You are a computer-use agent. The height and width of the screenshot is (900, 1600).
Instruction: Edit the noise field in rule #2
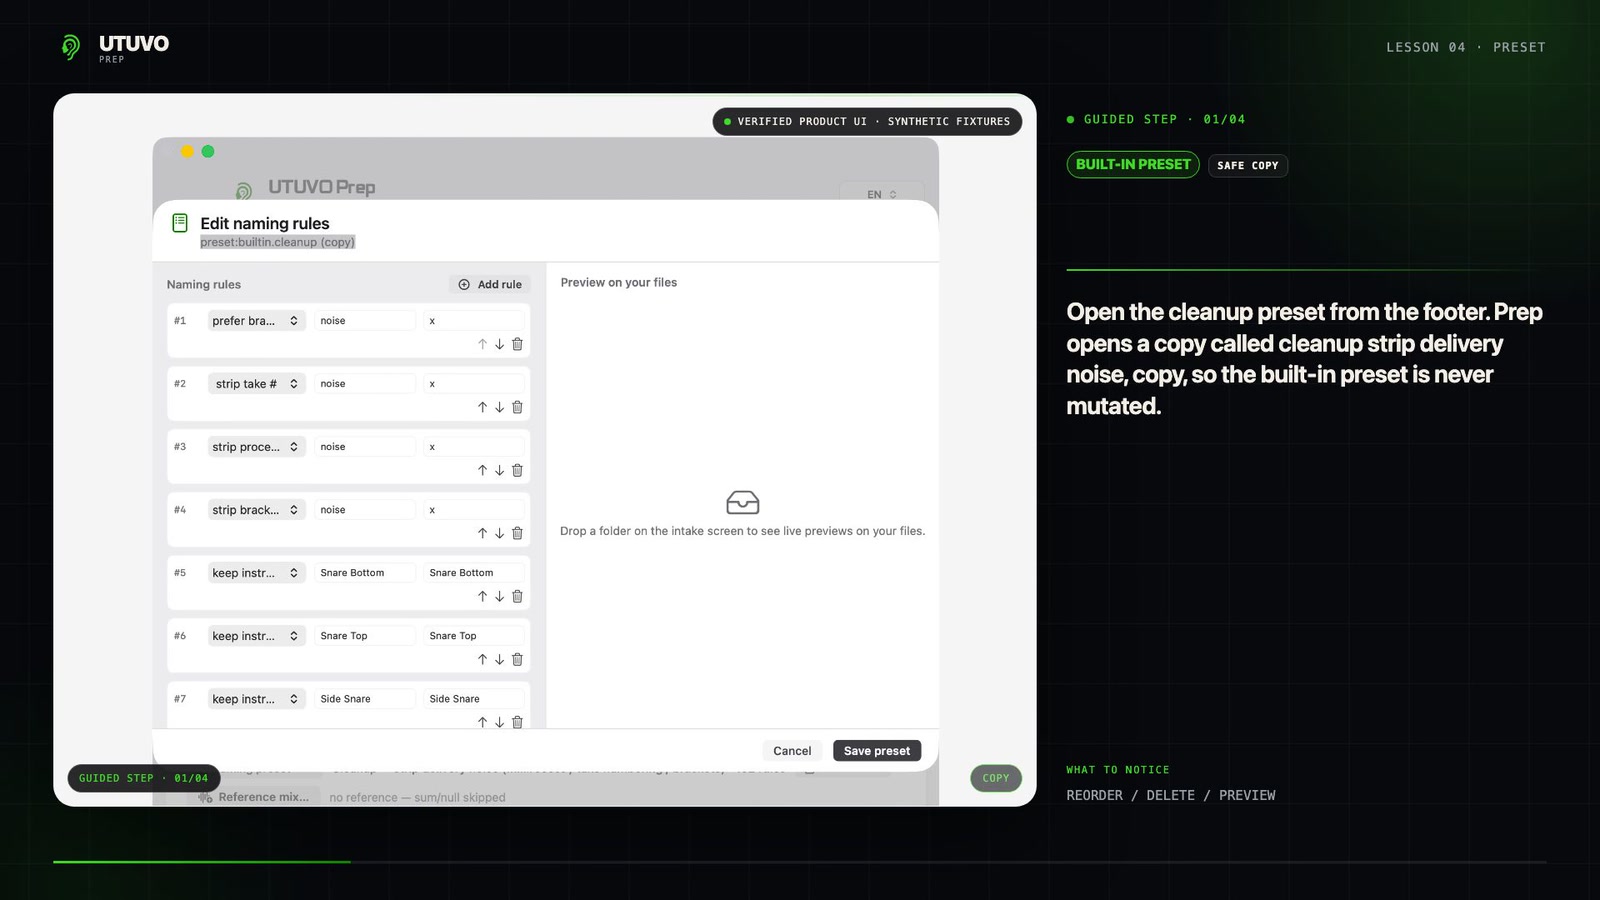pyautogui.click(x=365, y=384)
